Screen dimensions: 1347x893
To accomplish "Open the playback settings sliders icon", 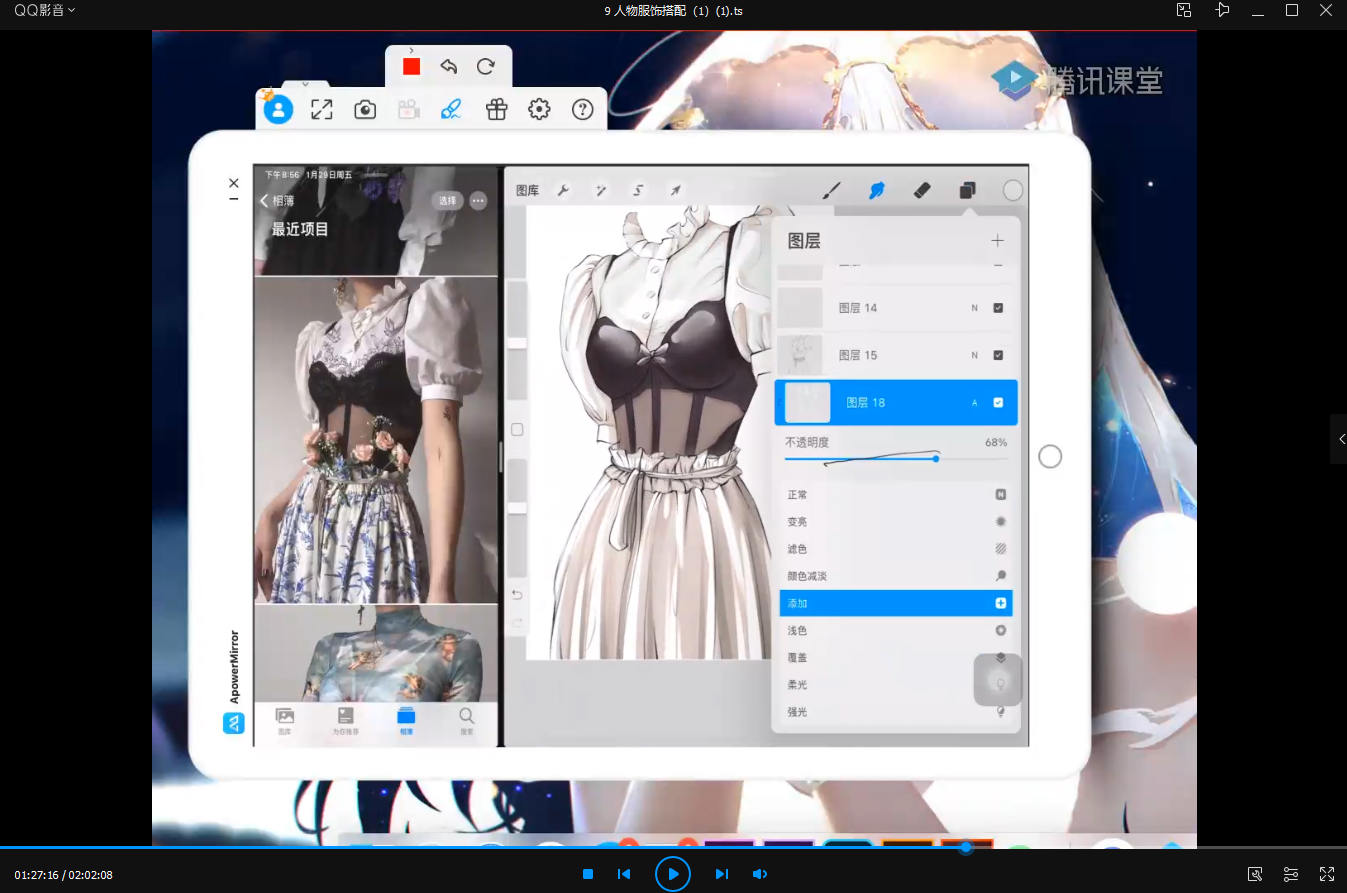I will (1291, 874).
